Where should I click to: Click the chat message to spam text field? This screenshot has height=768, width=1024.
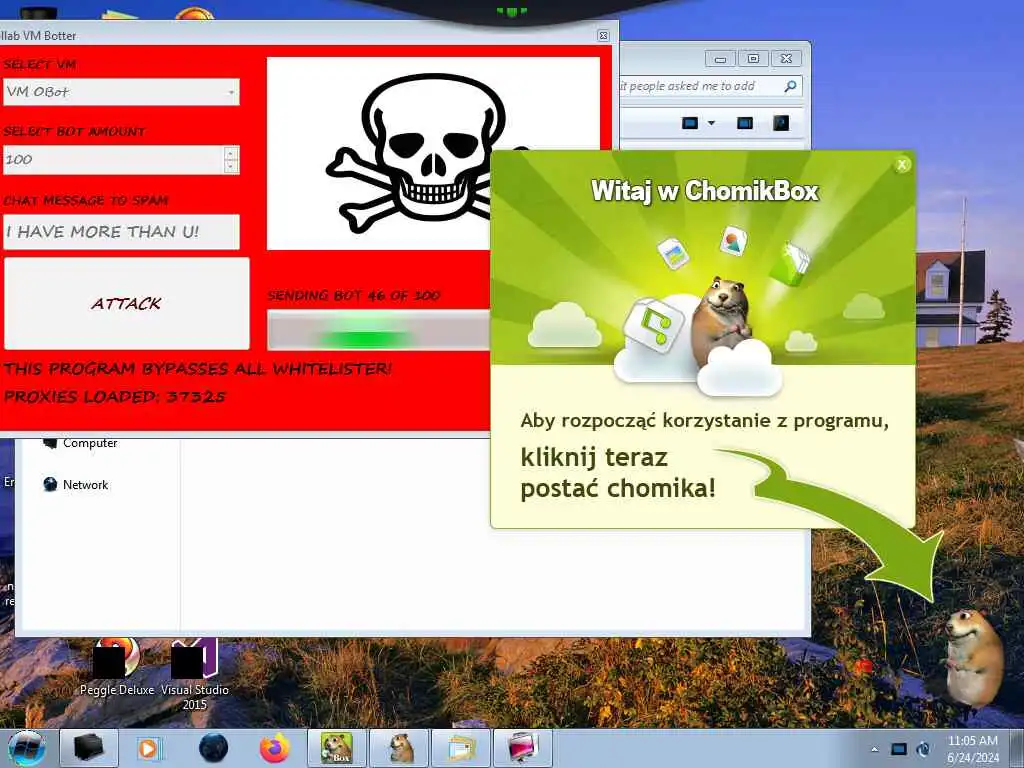pos(121,232)
